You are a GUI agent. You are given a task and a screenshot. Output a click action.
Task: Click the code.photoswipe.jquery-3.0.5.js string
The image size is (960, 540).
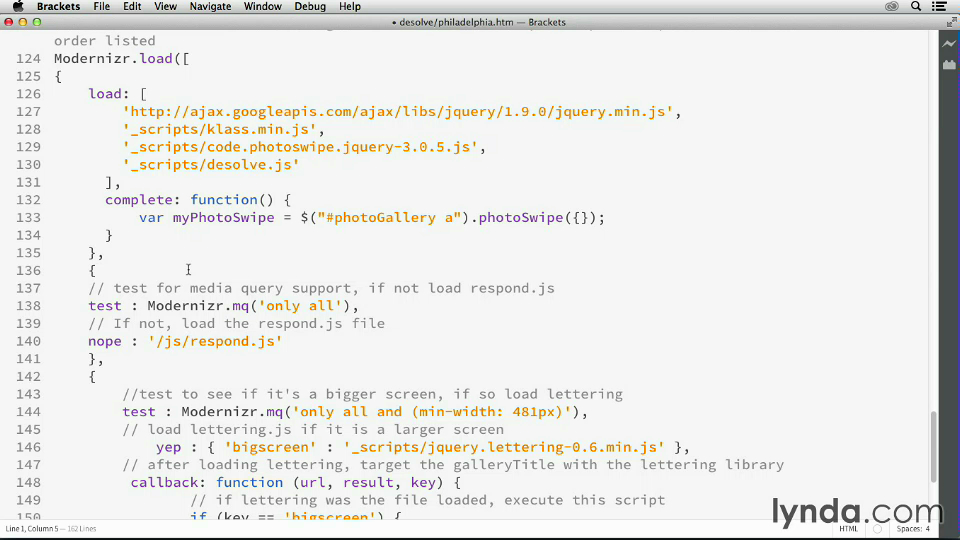click(300, 148)
